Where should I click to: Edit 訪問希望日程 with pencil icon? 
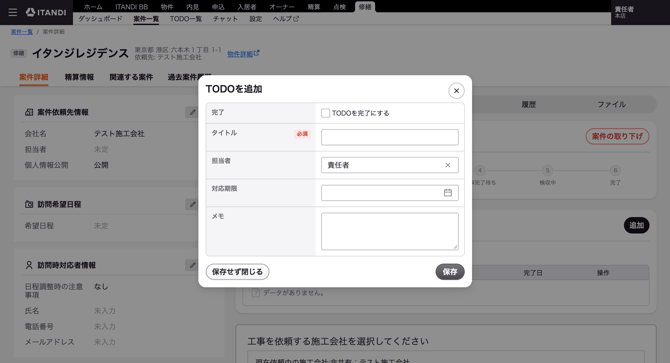193,204
